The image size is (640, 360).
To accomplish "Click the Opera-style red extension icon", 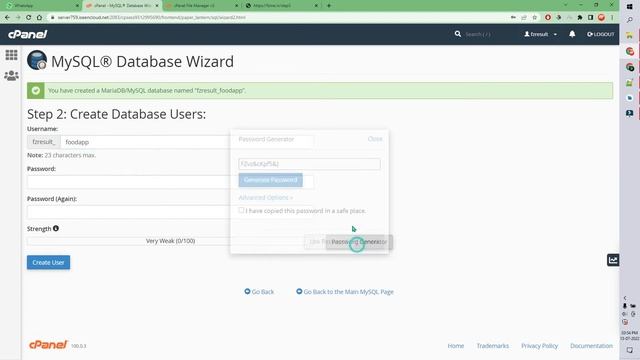I will [x=548, y=18].
